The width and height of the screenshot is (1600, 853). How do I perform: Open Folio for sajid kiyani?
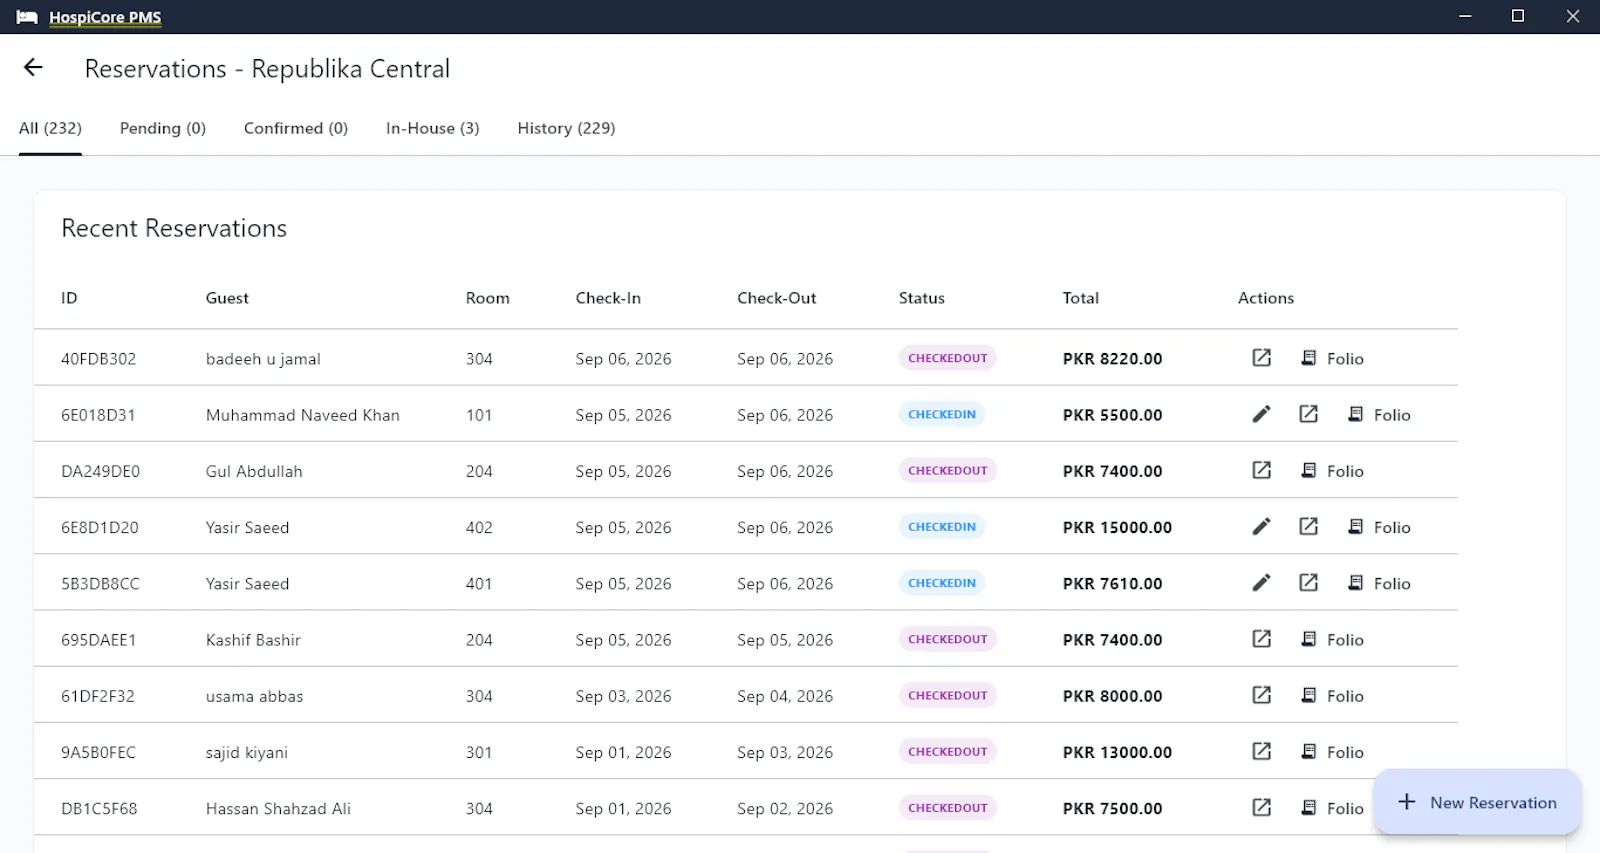1332,751
